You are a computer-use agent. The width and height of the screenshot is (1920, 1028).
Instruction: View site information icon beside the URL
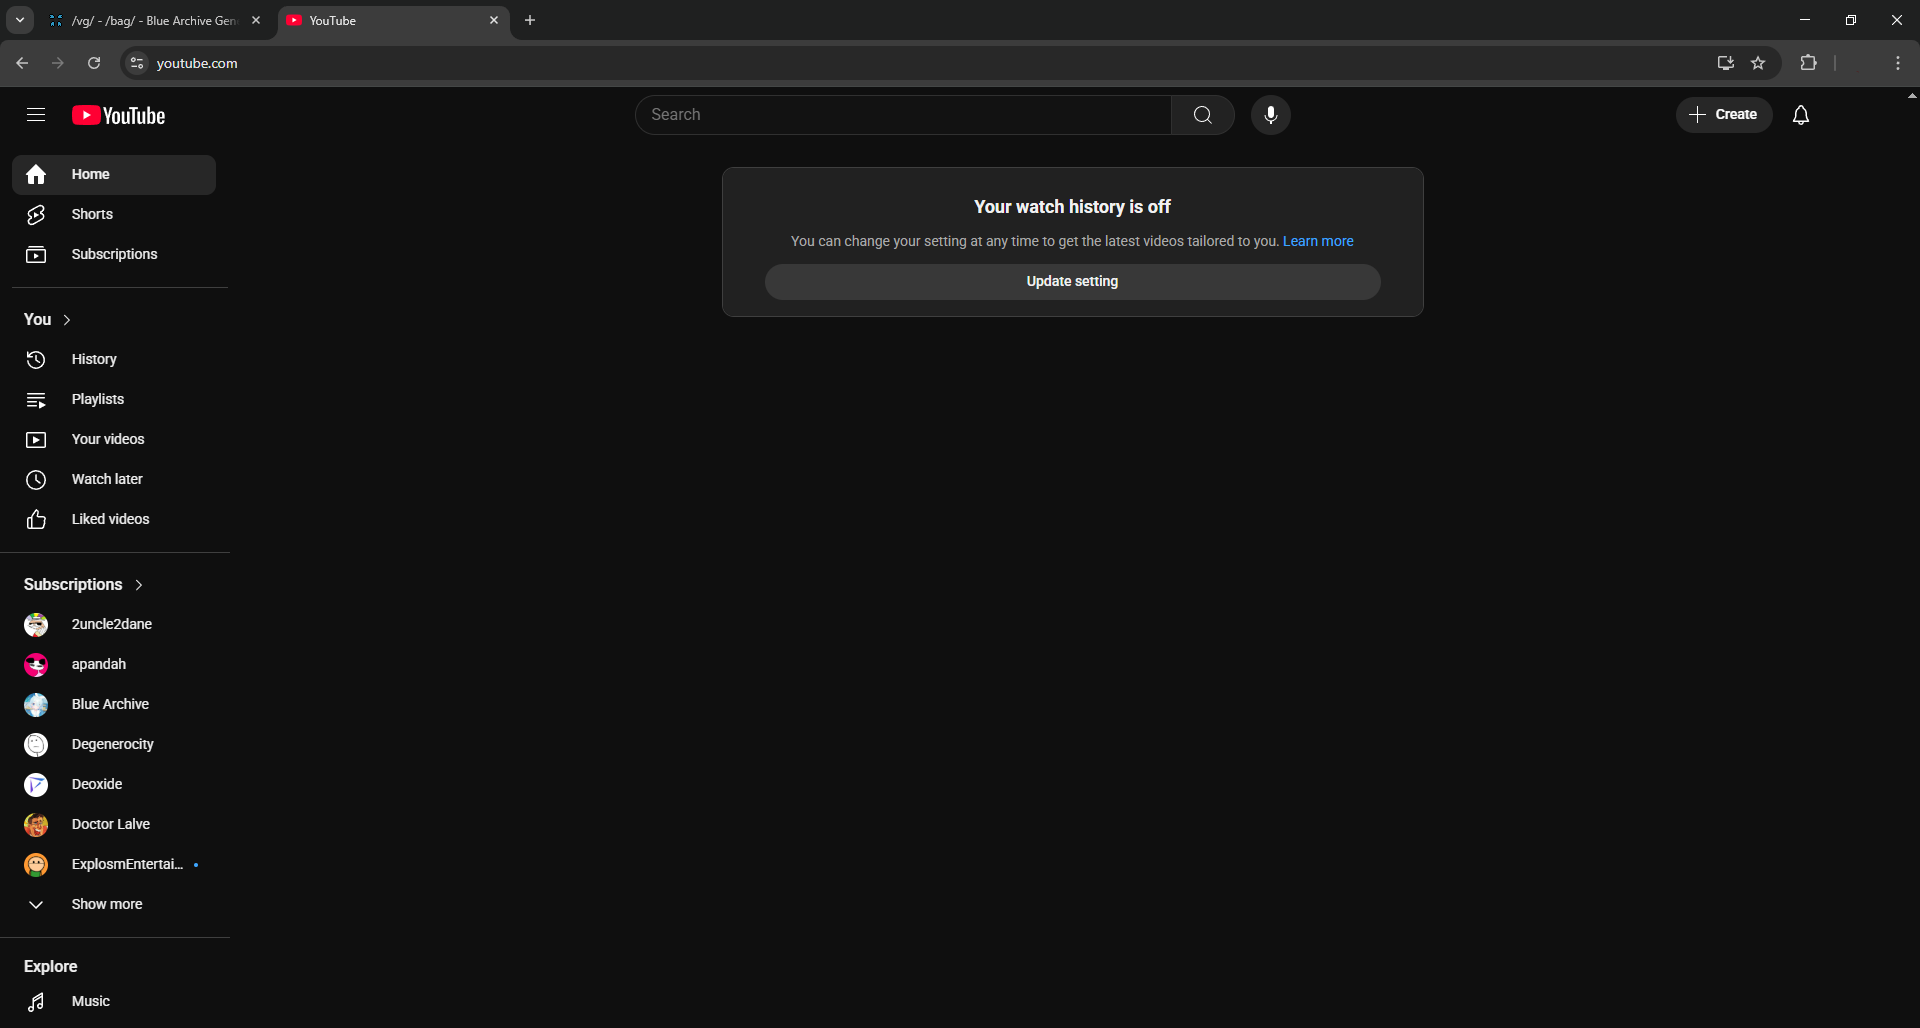(137, 63)
